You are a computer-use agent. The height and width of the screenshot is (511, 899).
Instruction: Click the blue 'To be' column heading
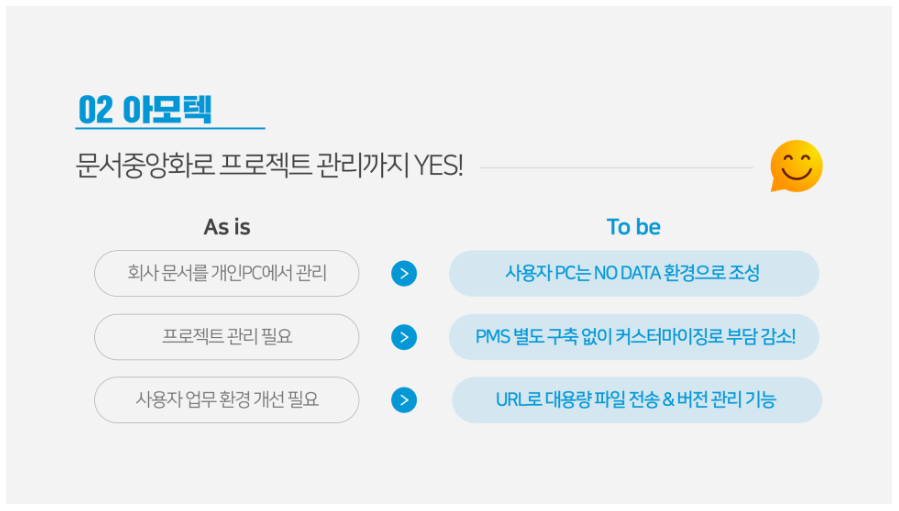pyautogui.click(x=633, y=227)
